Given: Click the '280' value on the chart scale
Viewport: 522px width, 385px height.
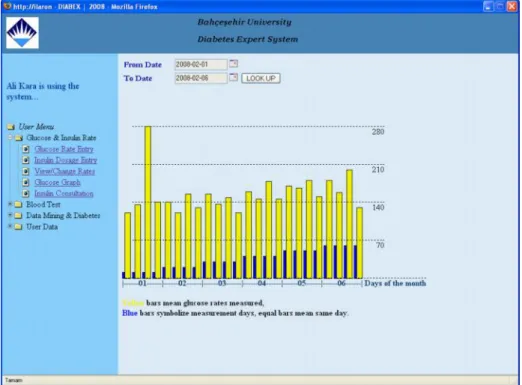Looking at the screenshot, I should pos(378,132).
